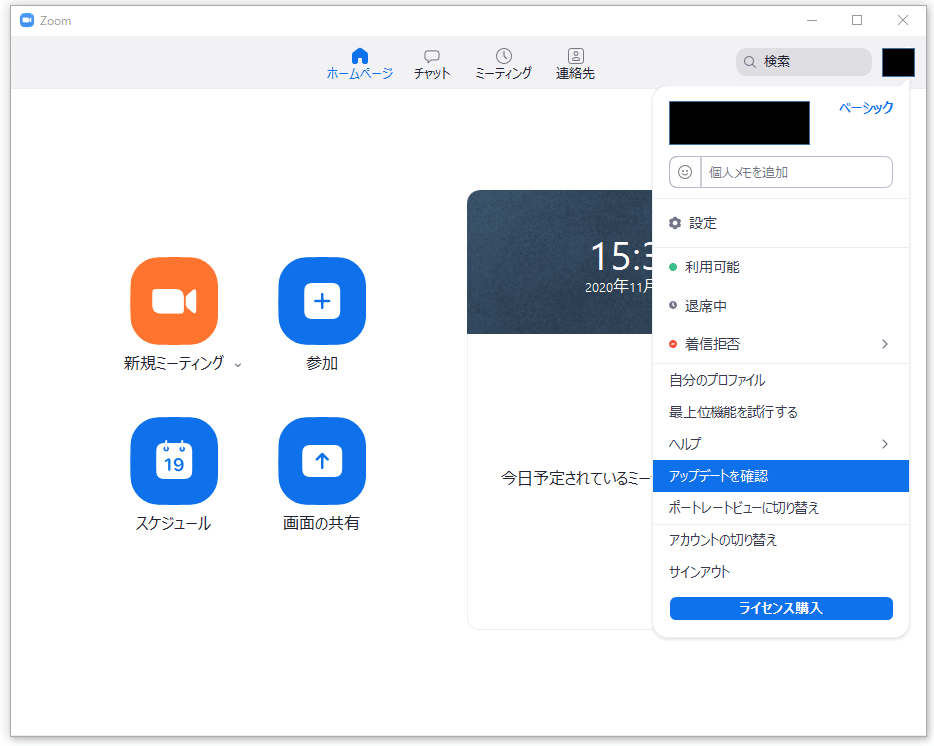Image resolution: width=934 pixels, height=746 pixels.
Task: Start a 新規ミーティング with orange camera icon
Action: coord(174,301)
